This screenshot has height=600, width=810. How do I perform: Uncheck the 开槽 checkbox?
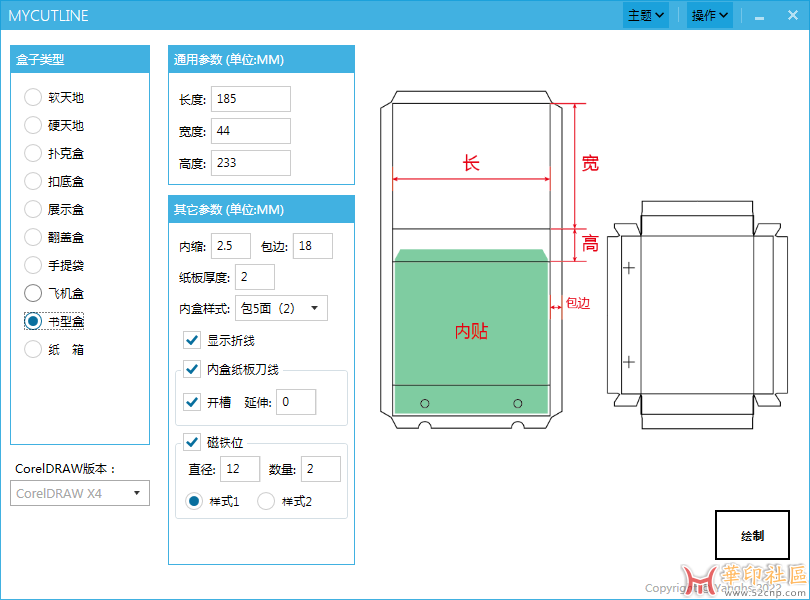192,402
